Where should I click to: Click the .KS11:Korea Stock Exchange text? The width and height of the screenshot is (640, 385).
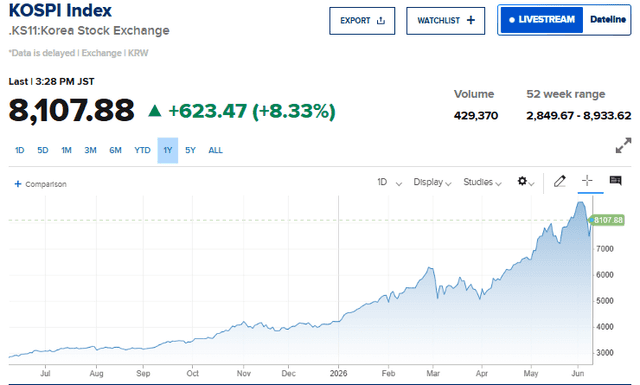point(89,31)
